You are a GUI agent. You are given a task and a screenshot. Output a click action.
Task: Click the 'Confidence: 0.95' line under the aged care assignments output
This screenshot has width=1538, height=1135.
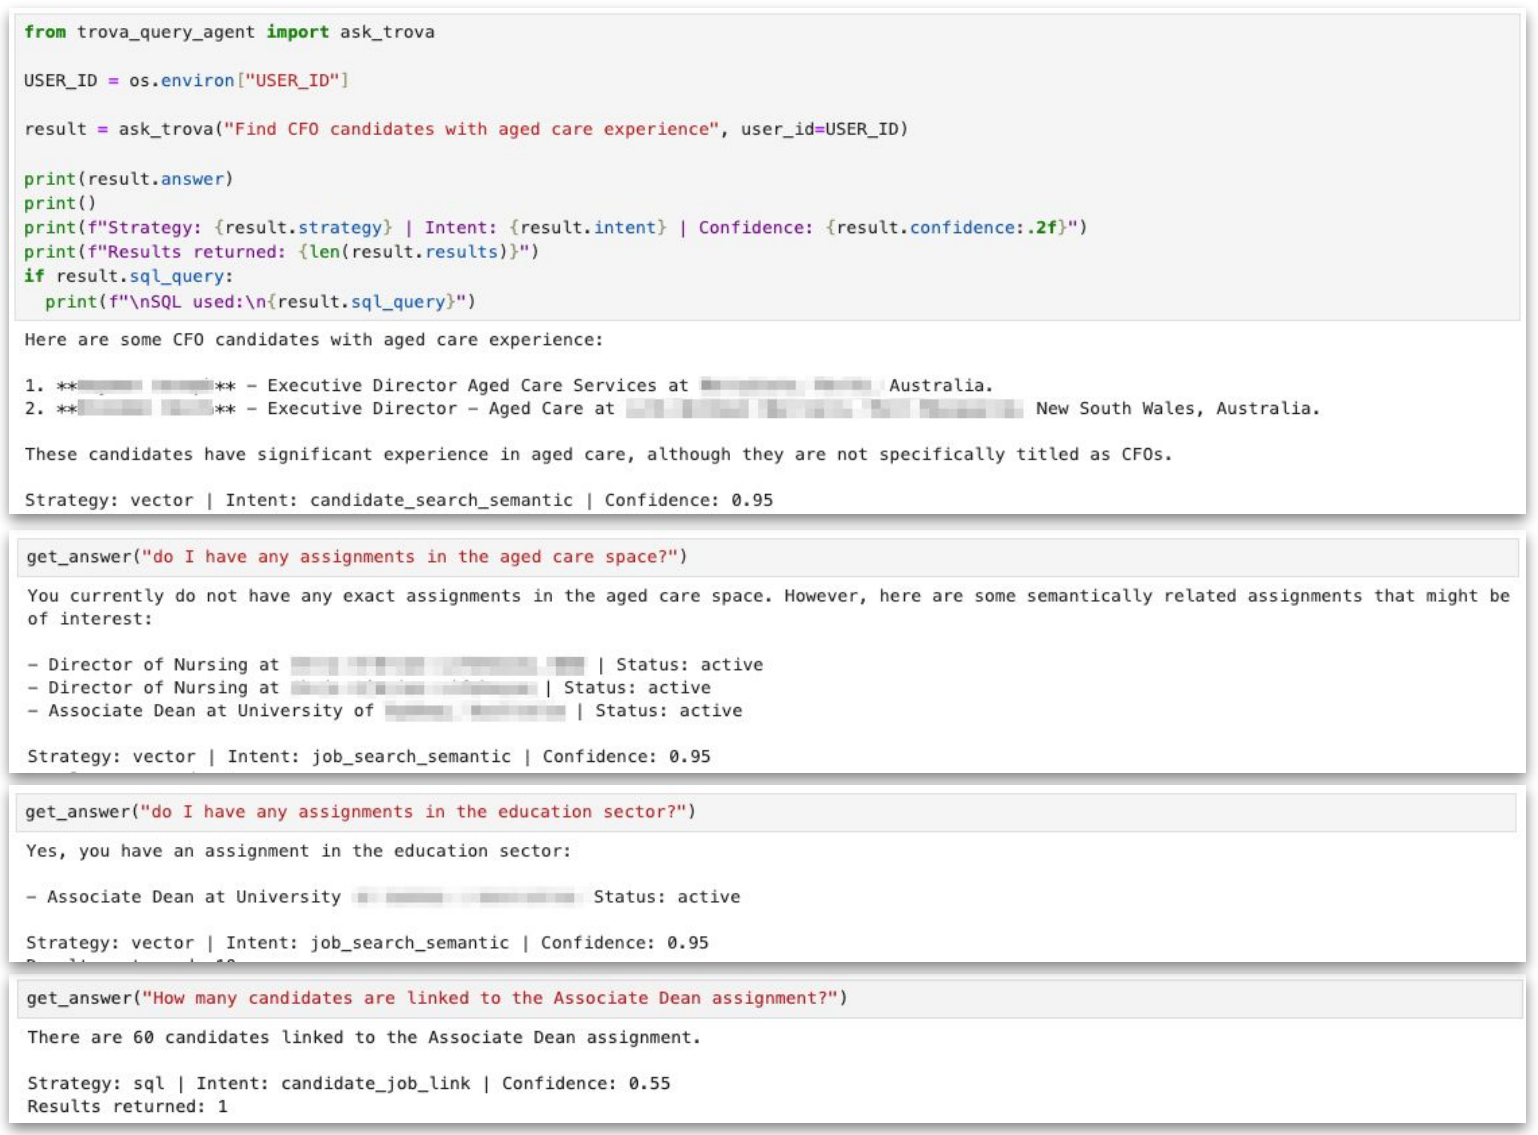(x=369, y=757)
